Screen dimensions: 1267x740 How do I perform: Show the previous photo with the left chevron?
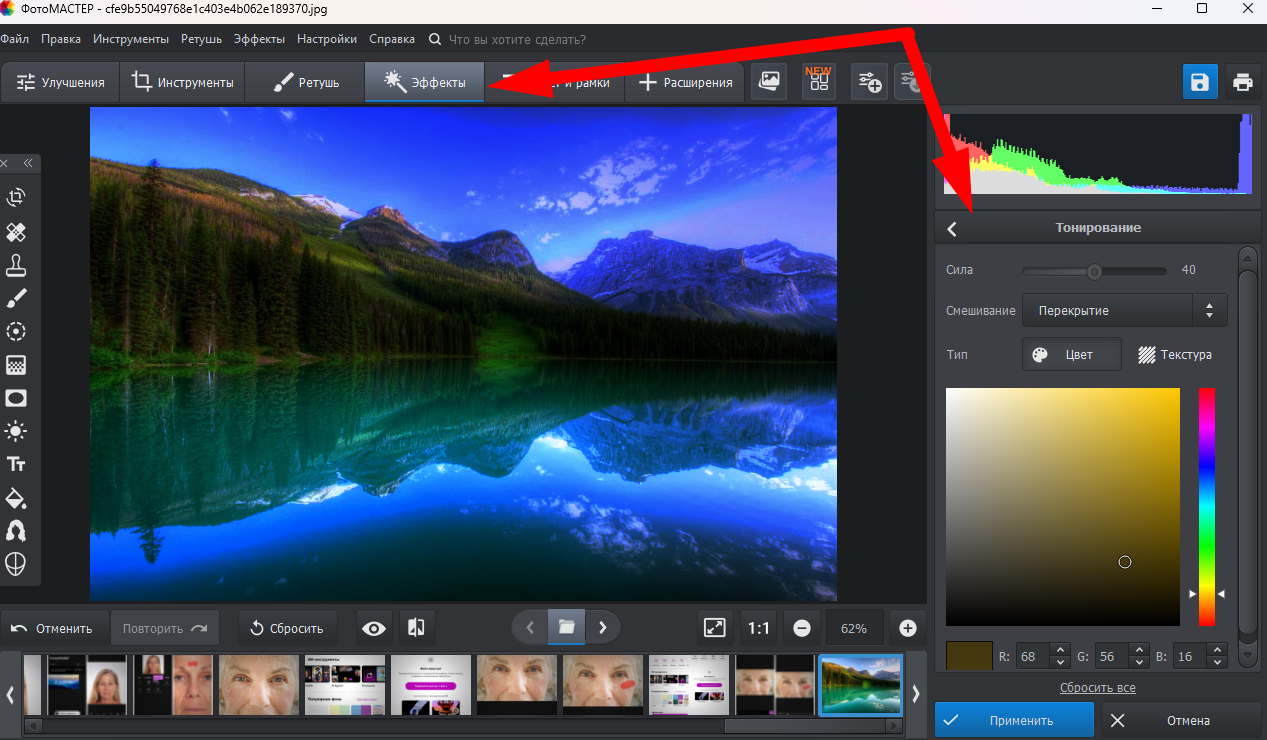(x=530, y=628)
